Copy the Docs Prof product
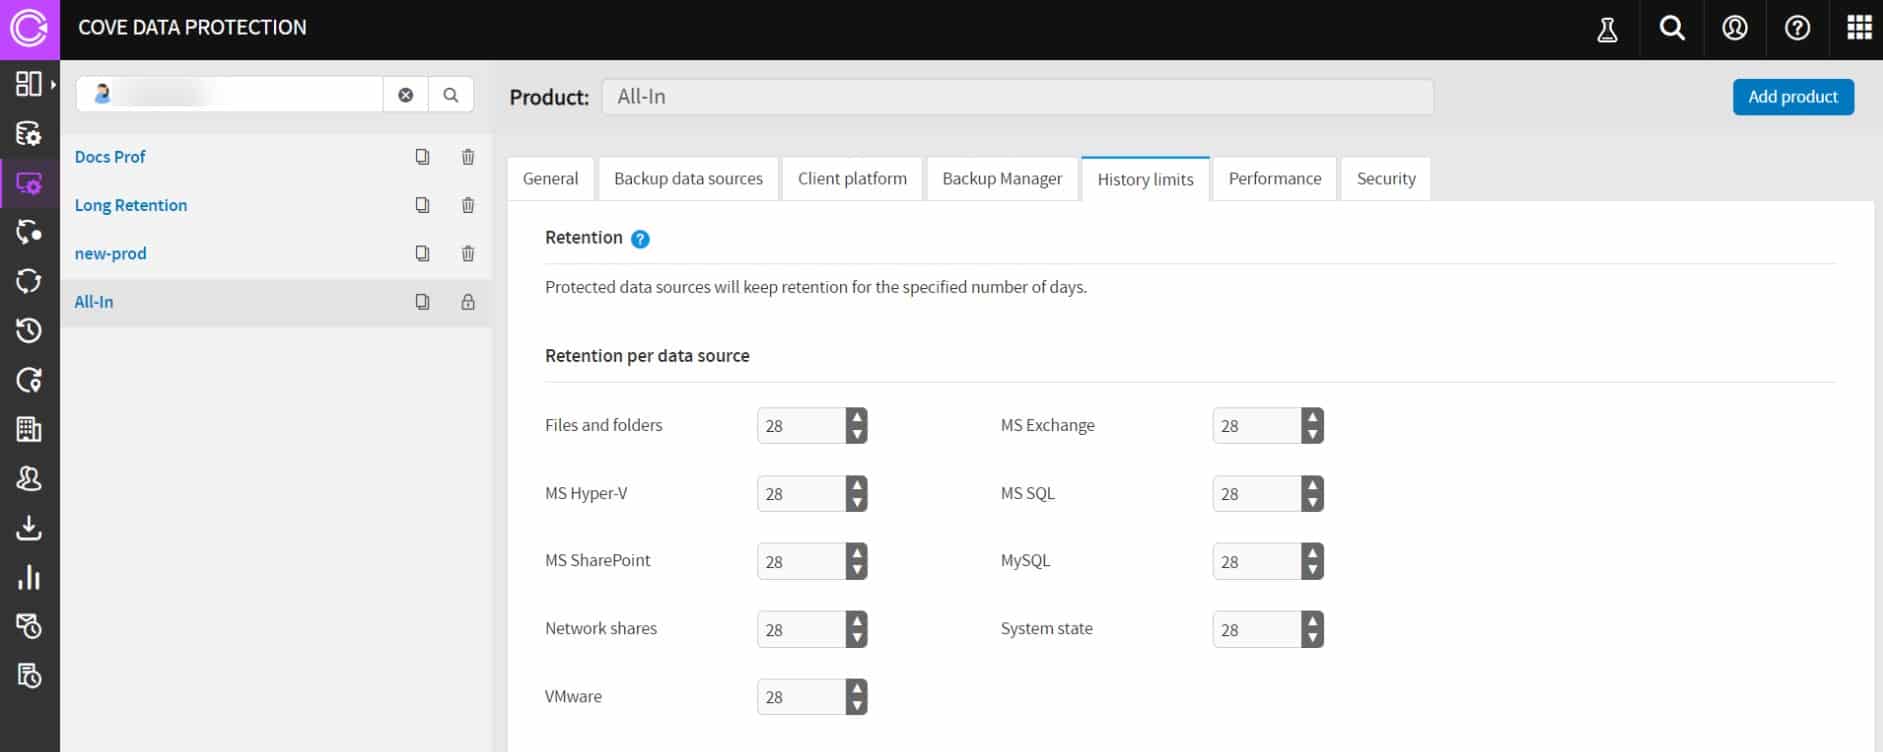 click(422, 157)
